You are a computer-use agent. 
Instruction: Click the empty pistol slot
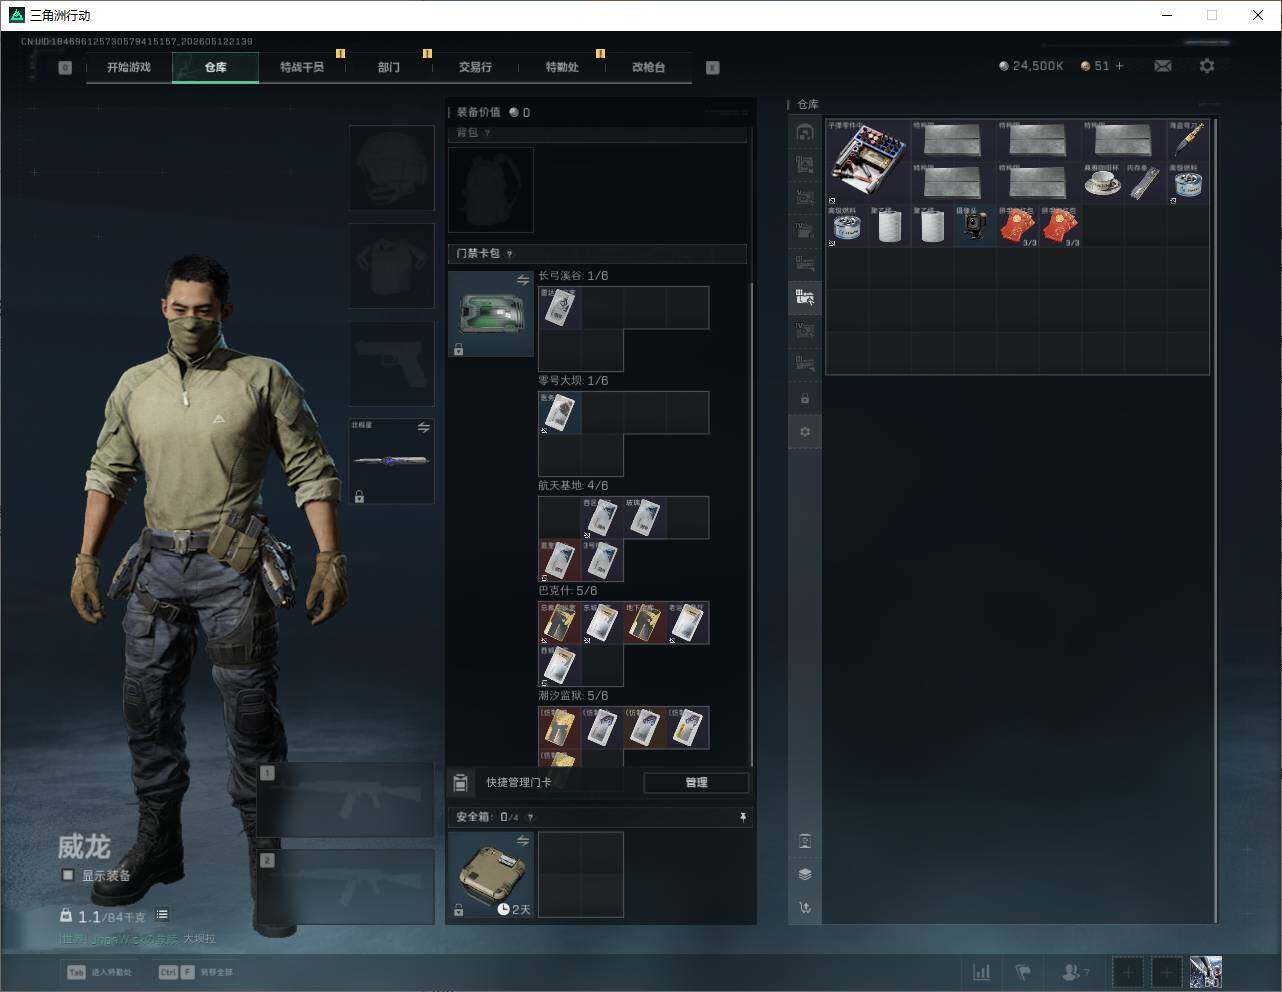[x=392, y=363]
